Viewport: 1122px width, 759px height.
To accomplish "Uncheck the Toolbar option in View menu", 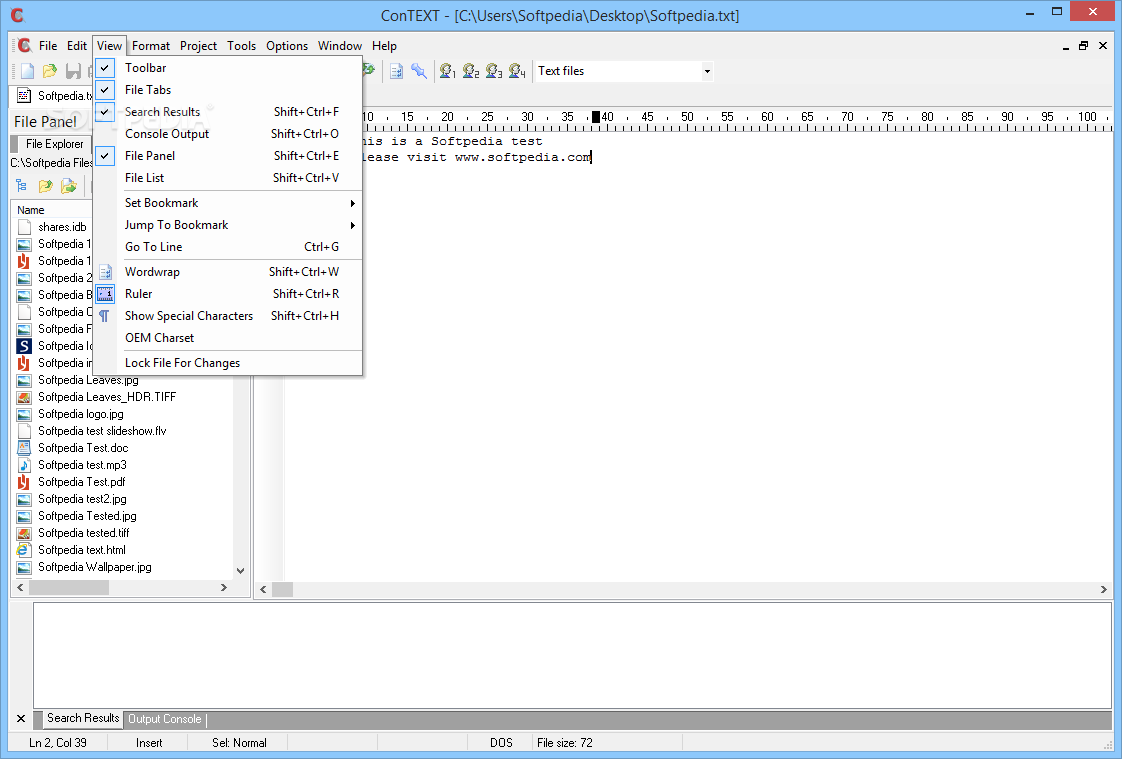I will 228,68.
